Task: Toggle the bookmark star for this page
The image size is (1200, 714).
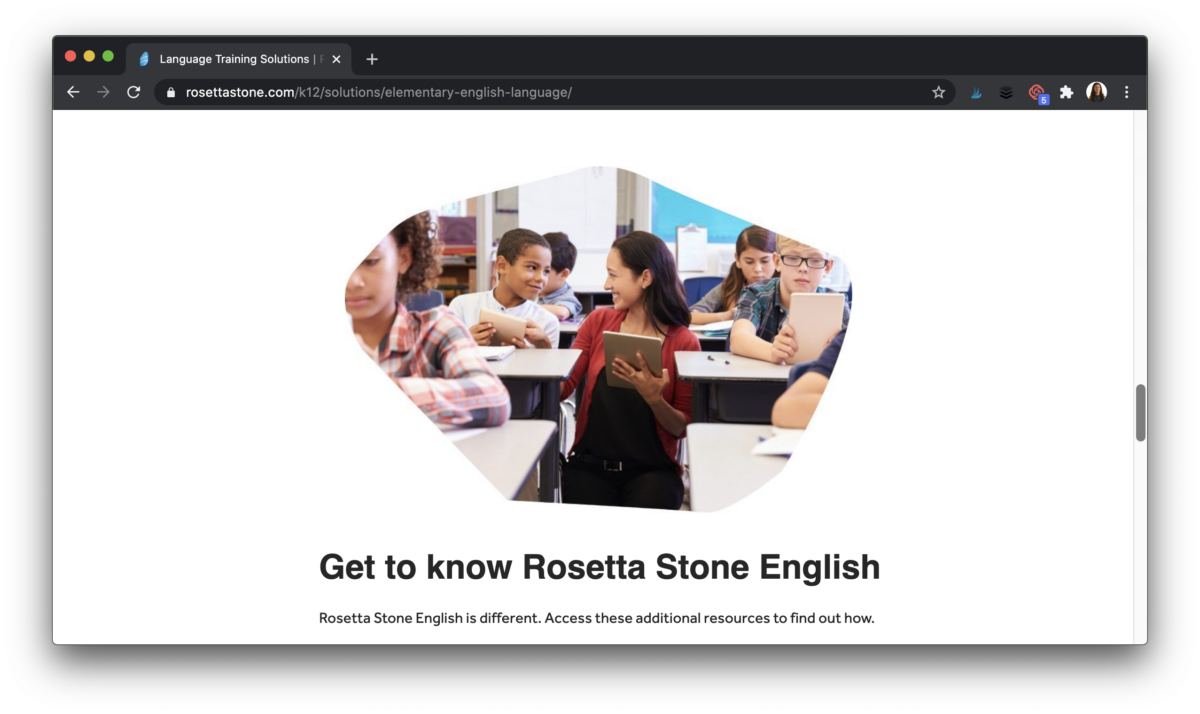Action: click(x=938, y=92)
